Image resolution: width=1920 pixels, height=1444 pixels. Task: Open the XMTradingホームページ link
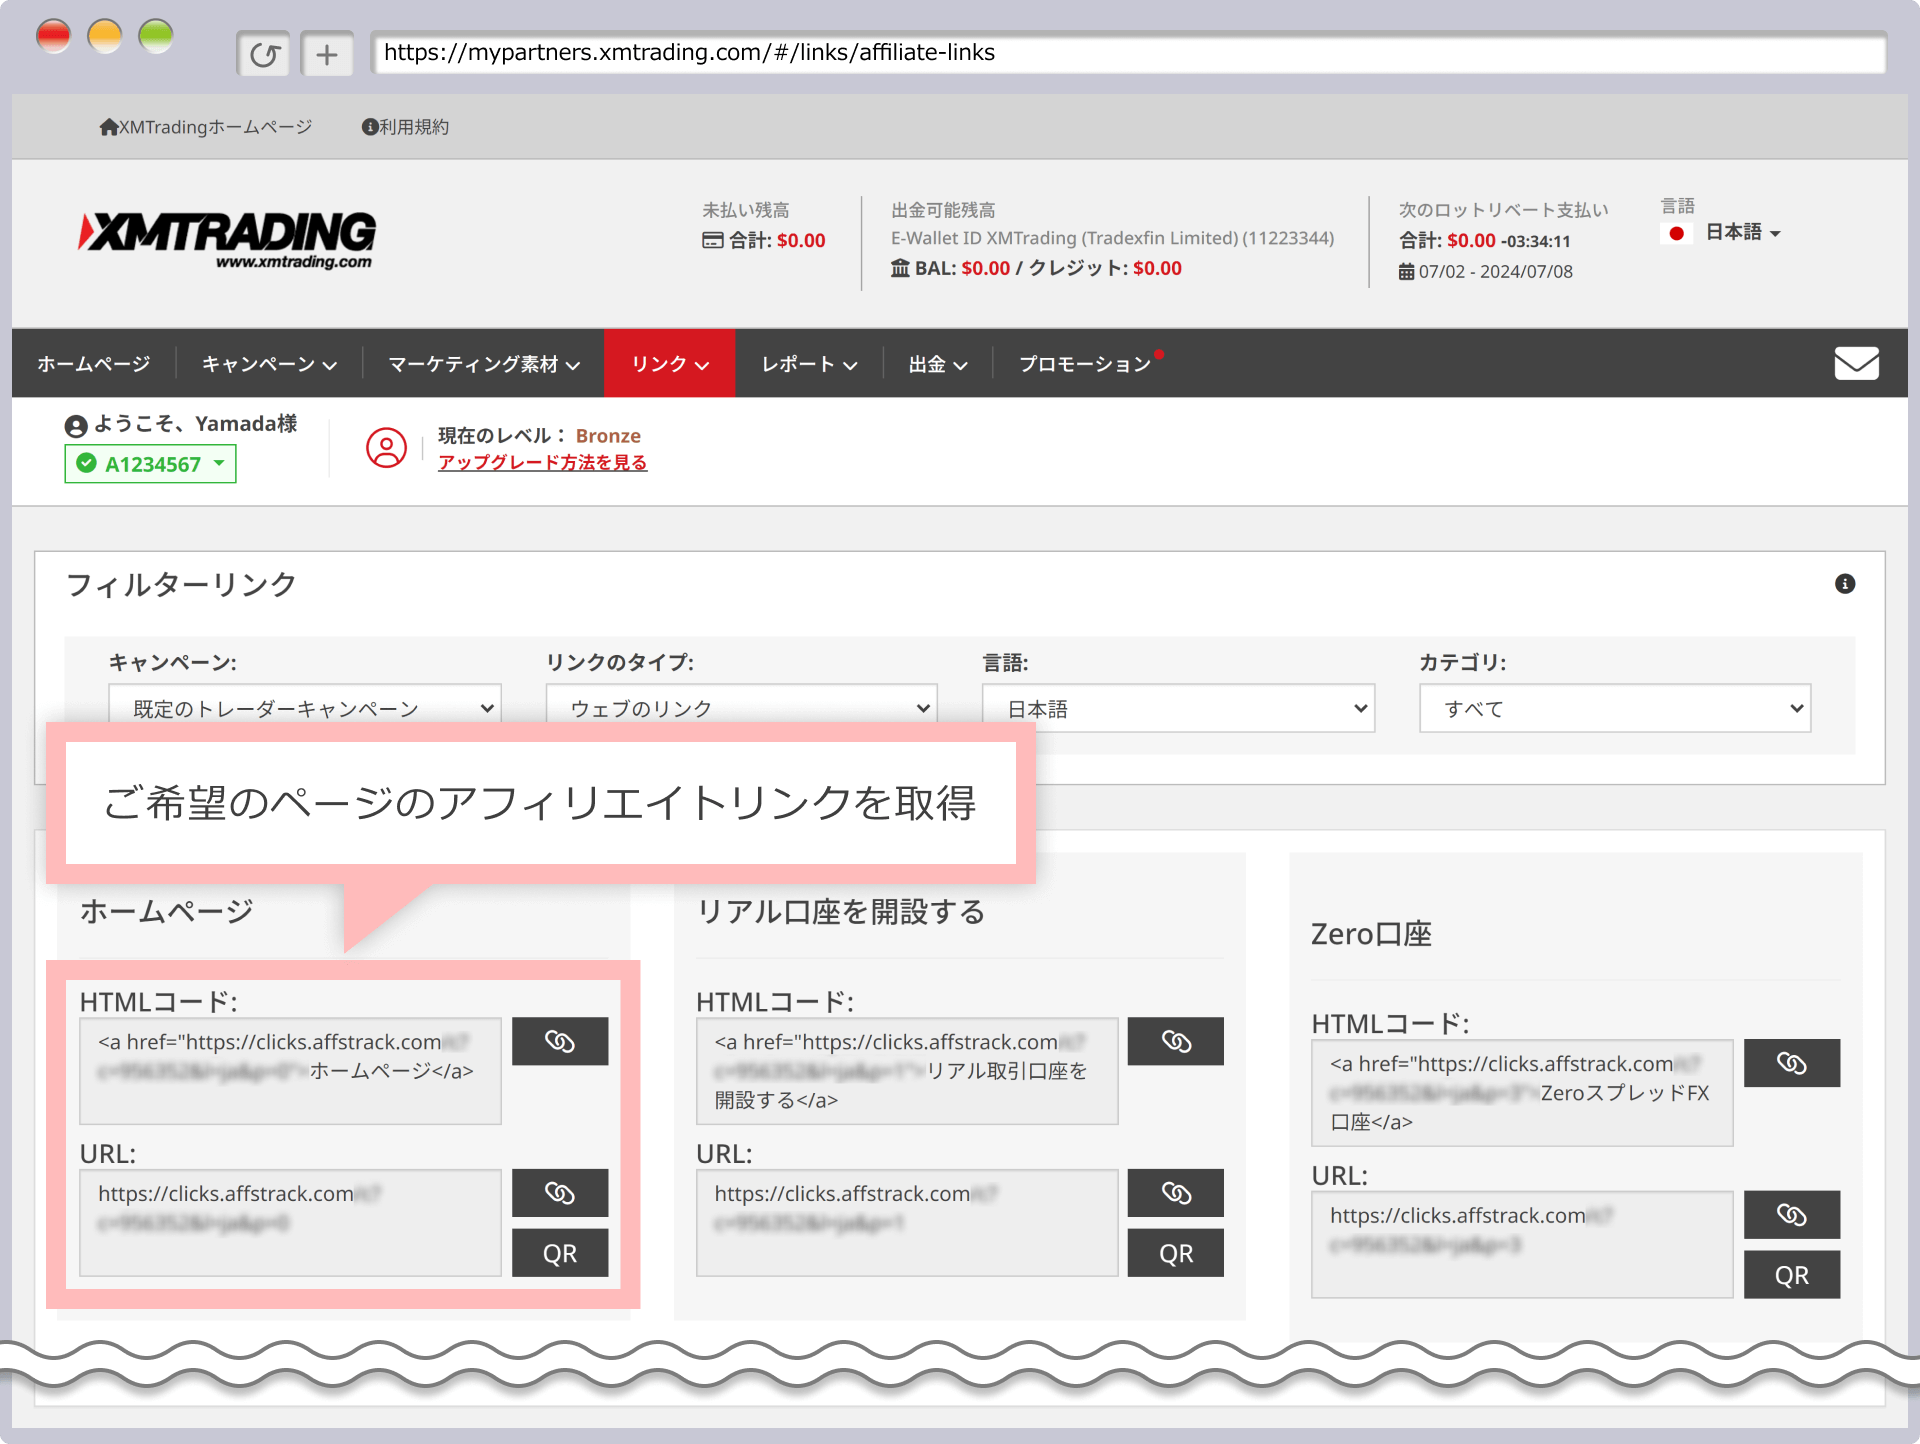pos(206,127)
